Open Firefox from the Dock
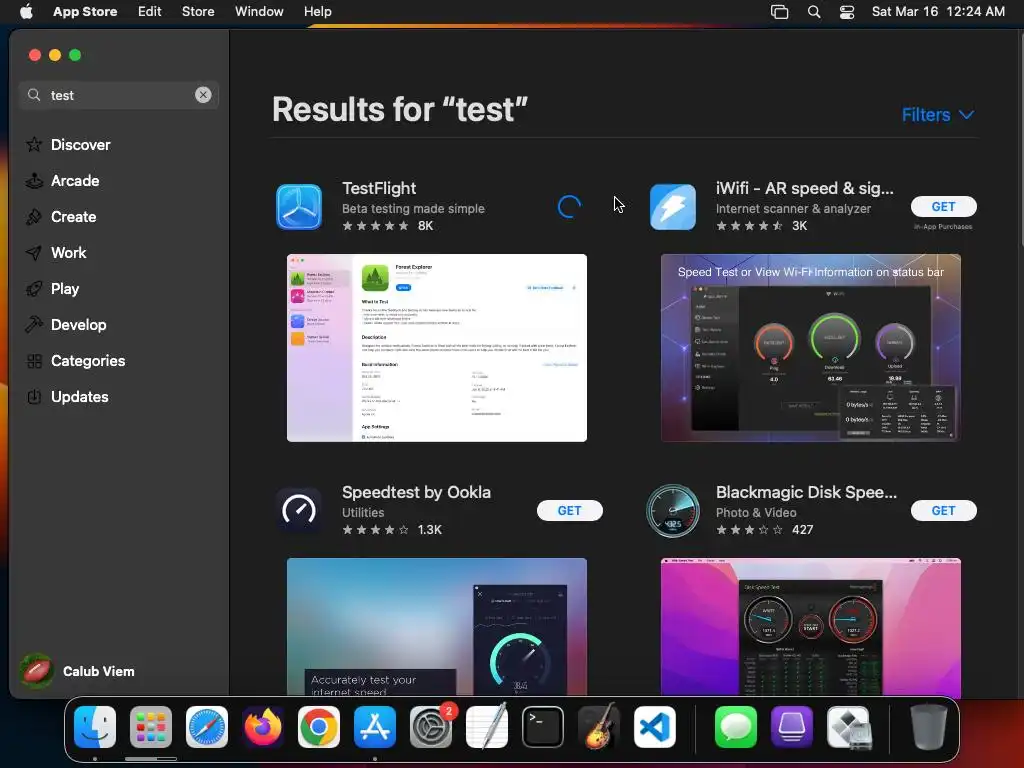This screenshot has width=1024, height=768. coord(263,727)
